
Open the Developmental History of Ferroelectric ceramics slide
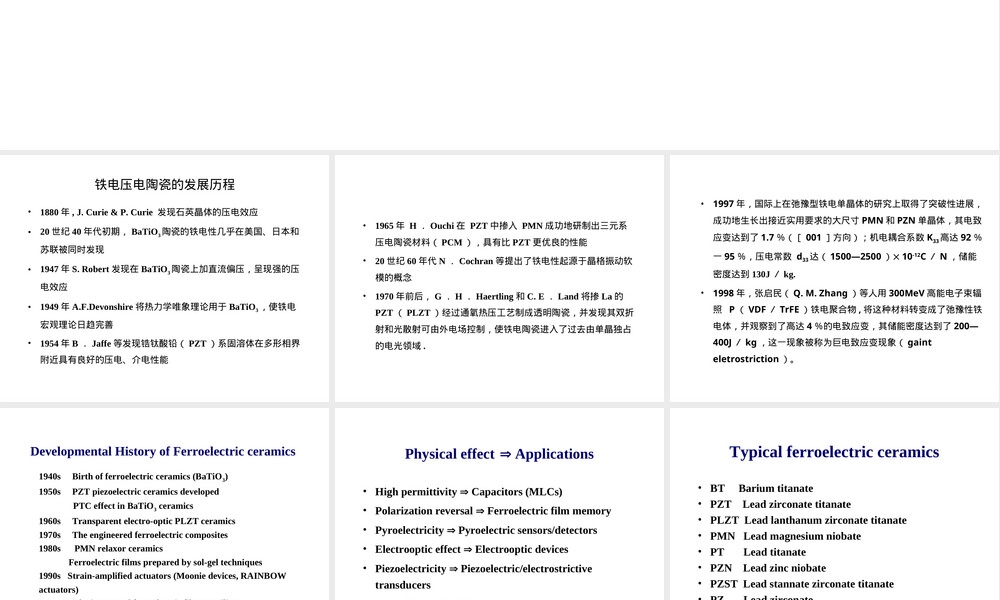click(165, 504)
